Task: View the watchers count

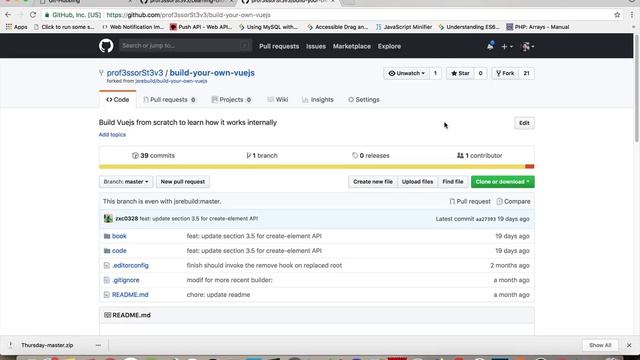Action: tap(435, 73)
